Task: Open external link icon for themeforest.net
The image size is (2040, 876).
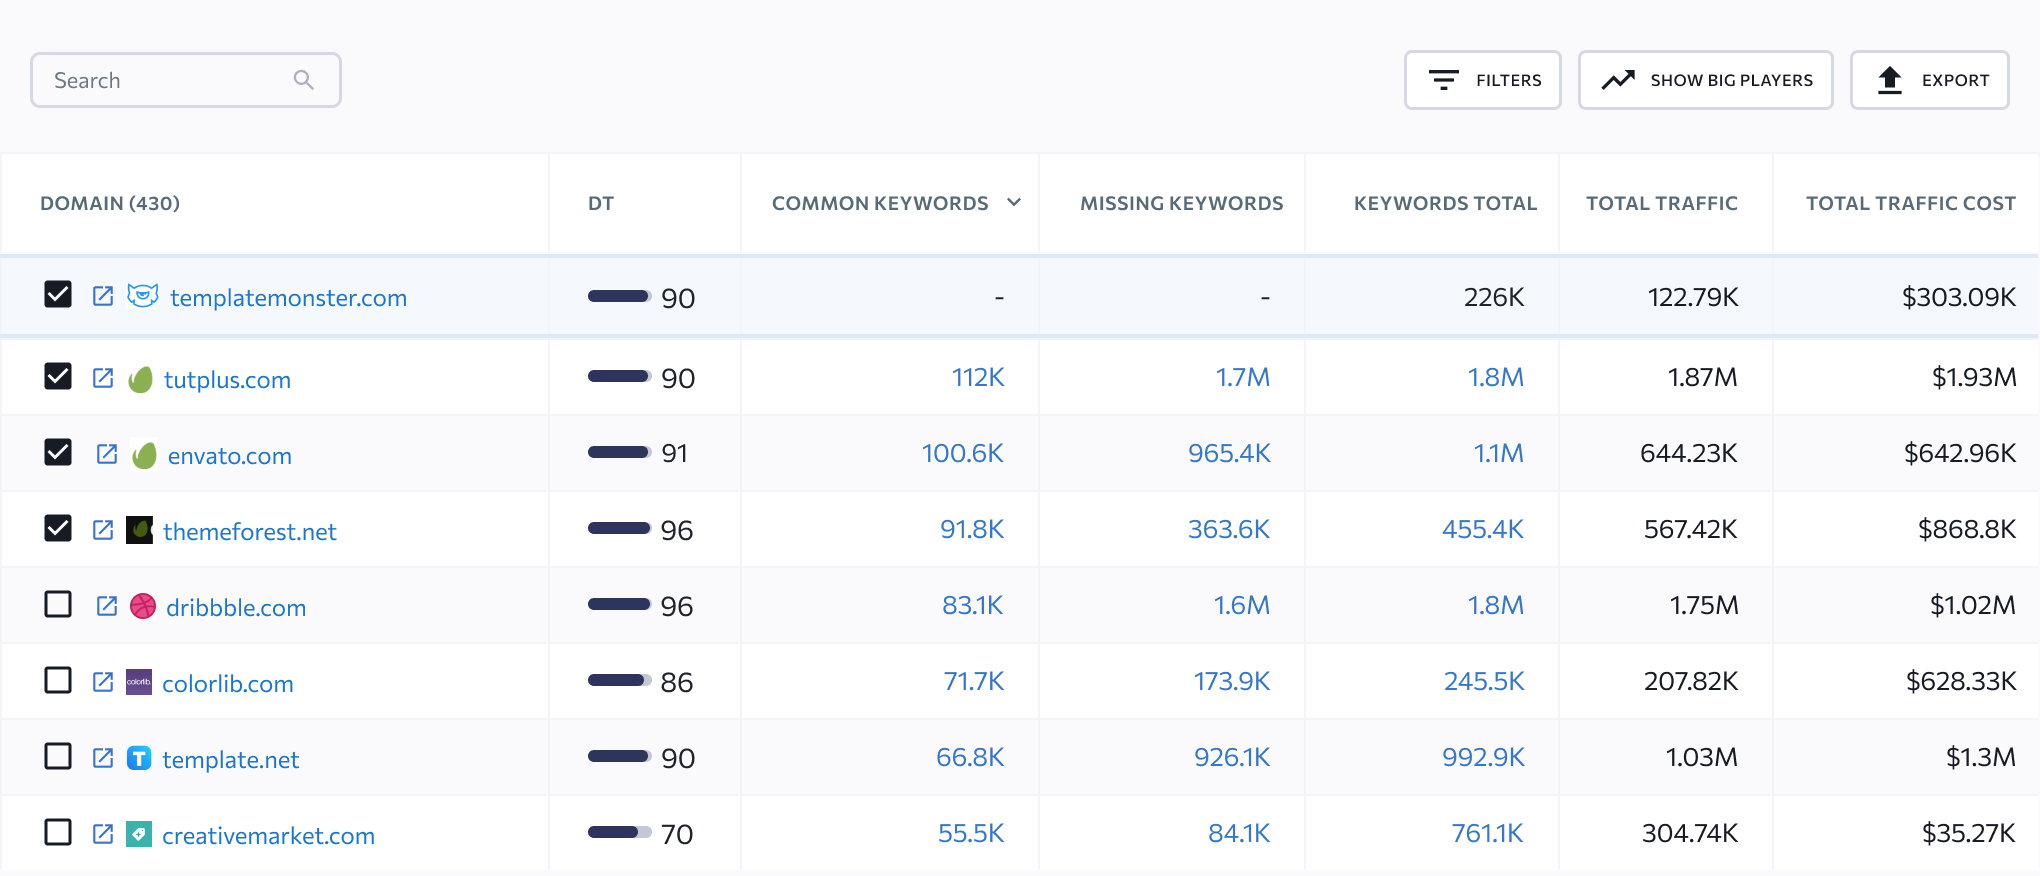Action: coord(103,530)
